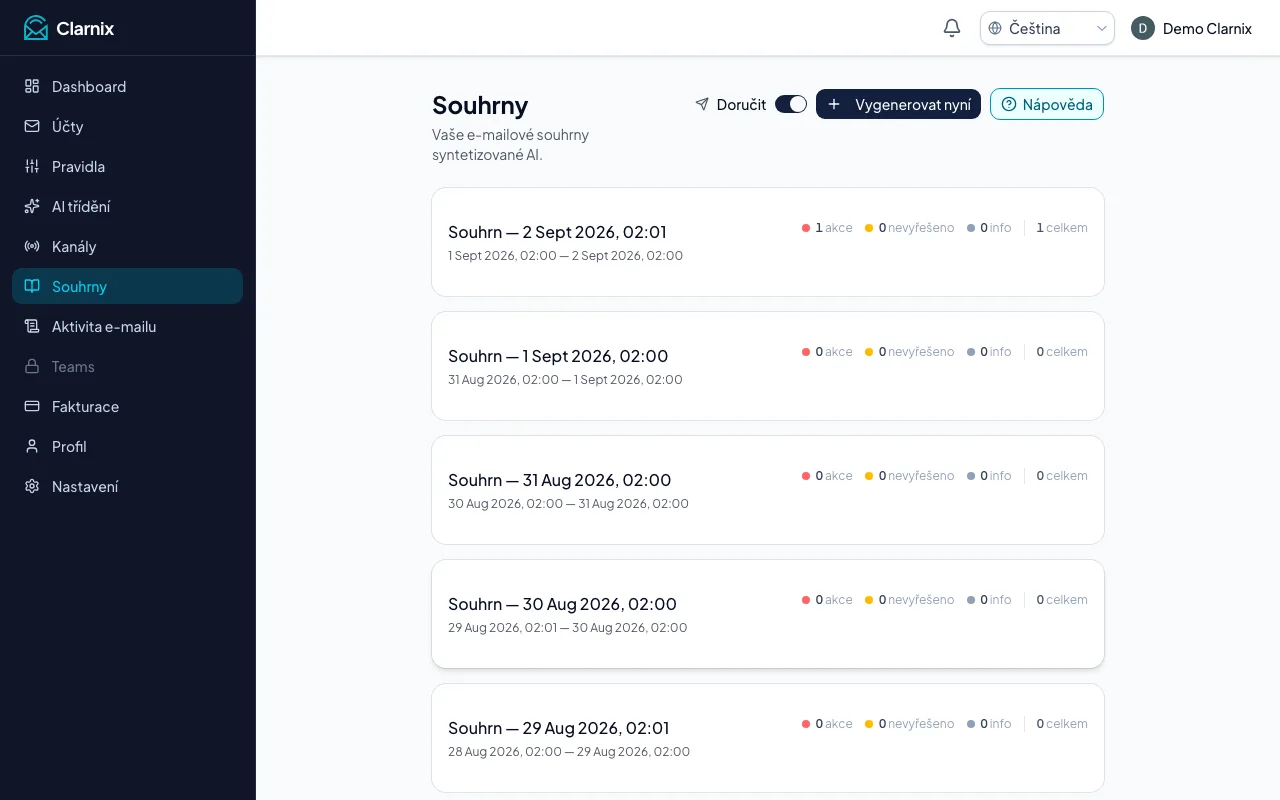Open the Čeština language dropdown

point(1047,28)
